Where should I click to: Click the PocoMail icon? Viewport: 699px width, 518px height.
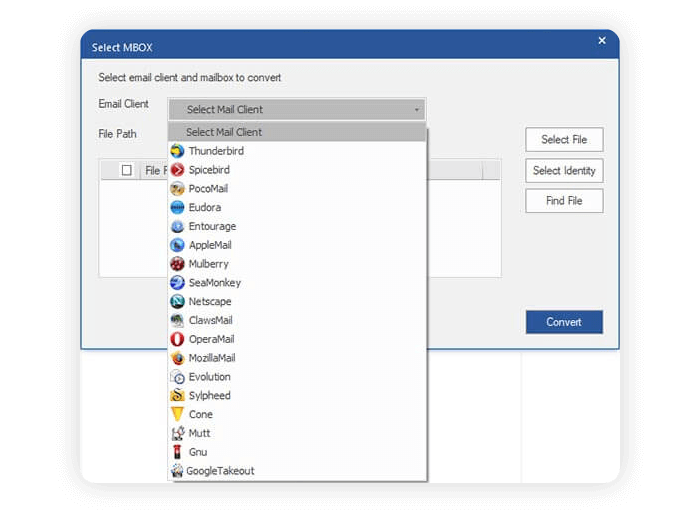[x=177, y=189]
